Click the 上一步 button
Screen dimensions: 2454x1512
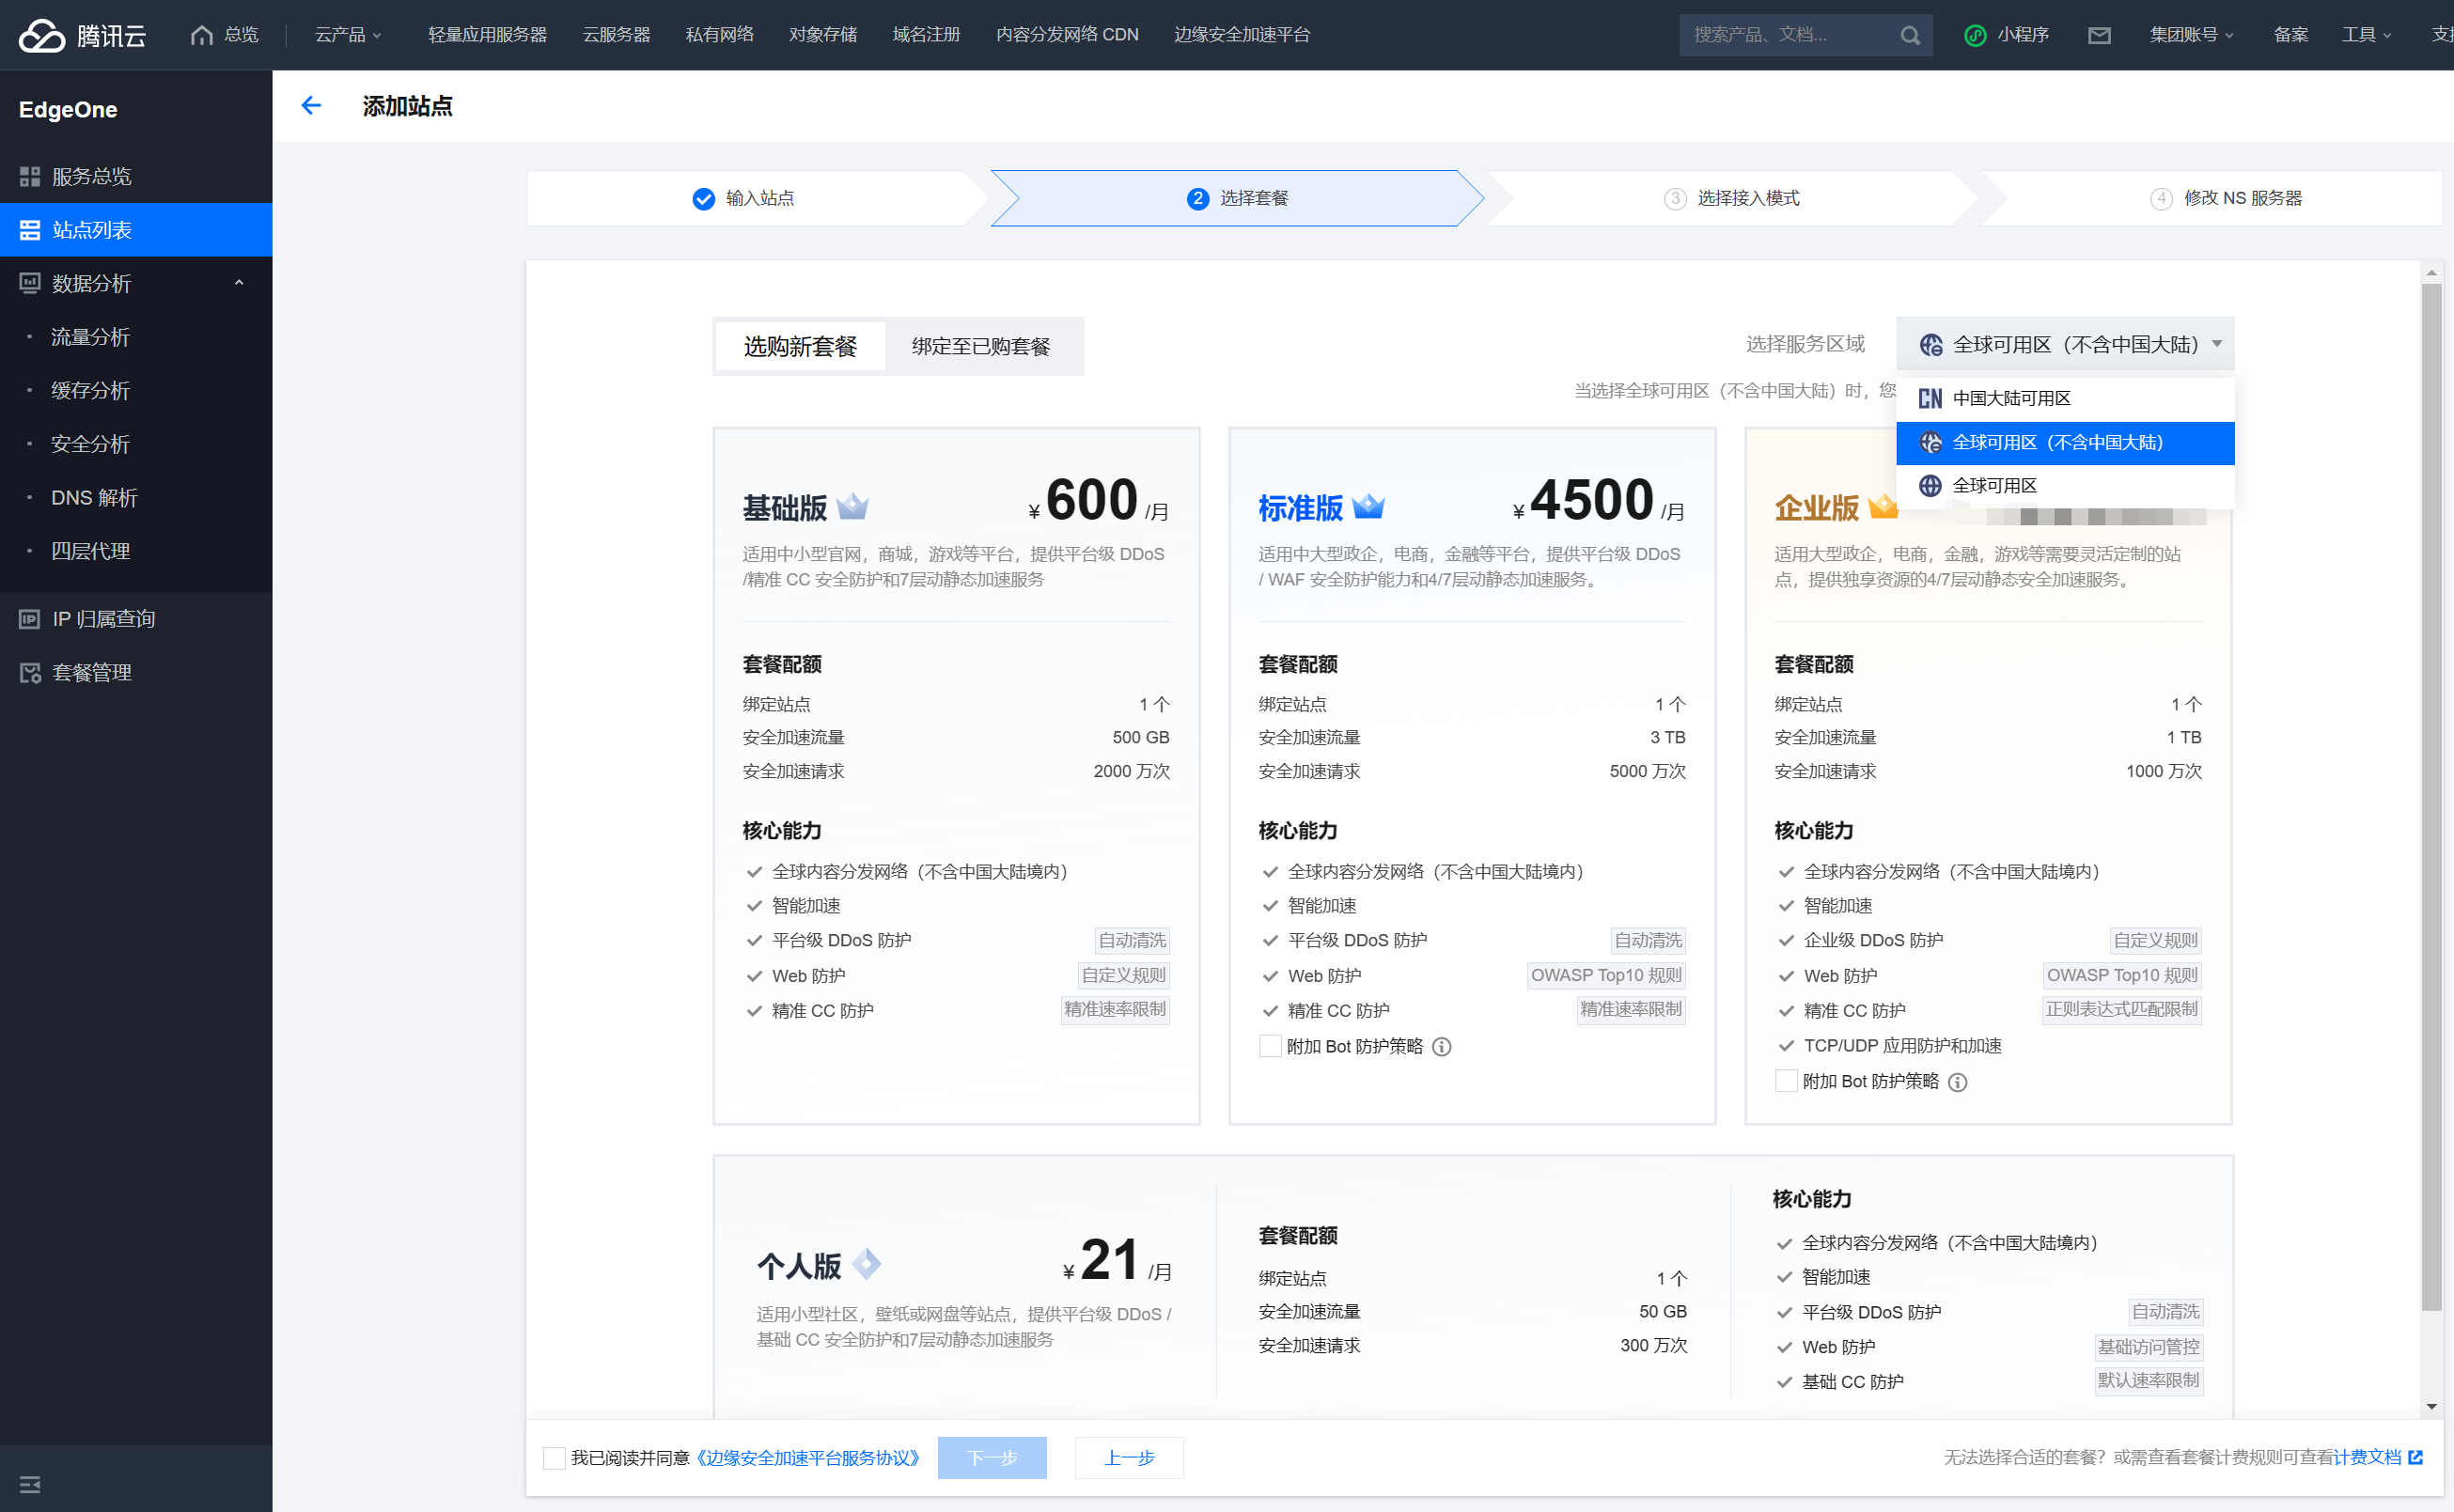(x=1128, y=1458)
